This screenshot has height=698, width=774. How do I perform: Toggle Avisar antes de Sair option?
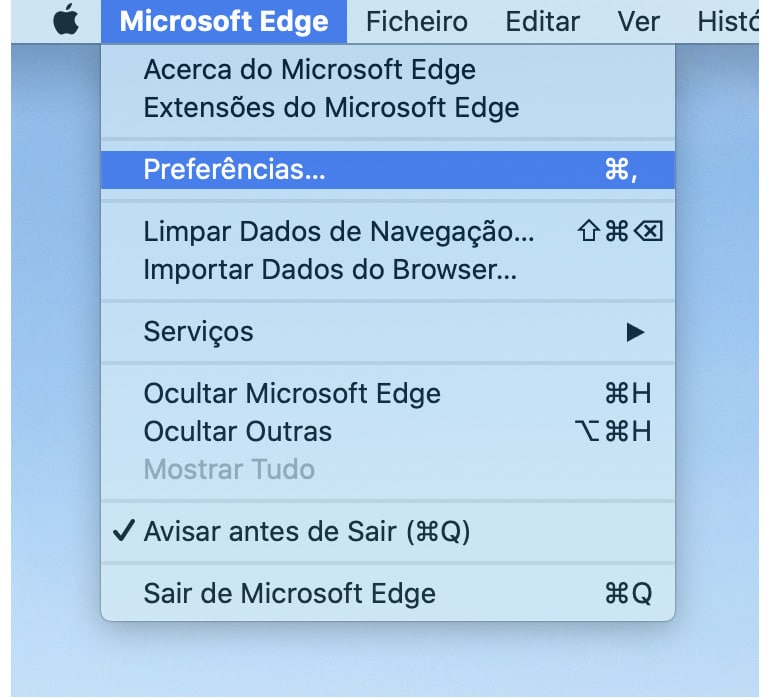(388, 532)
